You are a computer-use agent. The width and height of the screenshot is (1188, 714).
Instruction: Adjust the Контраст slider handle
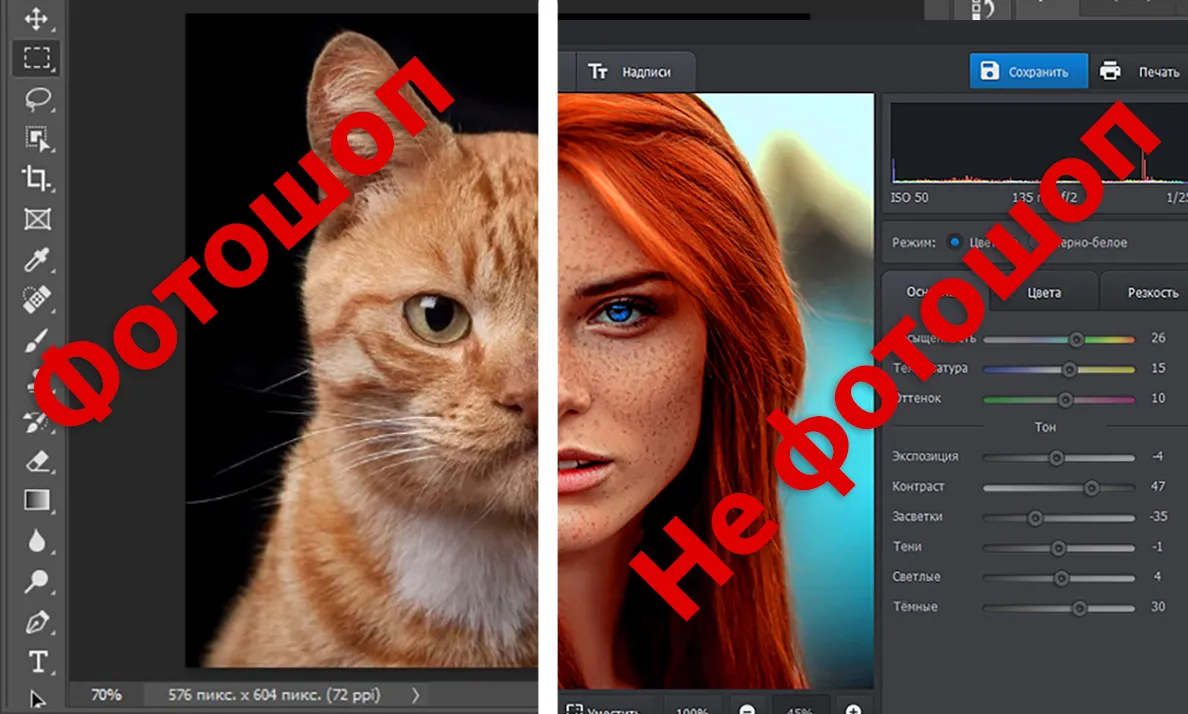tap(1091, 487)
